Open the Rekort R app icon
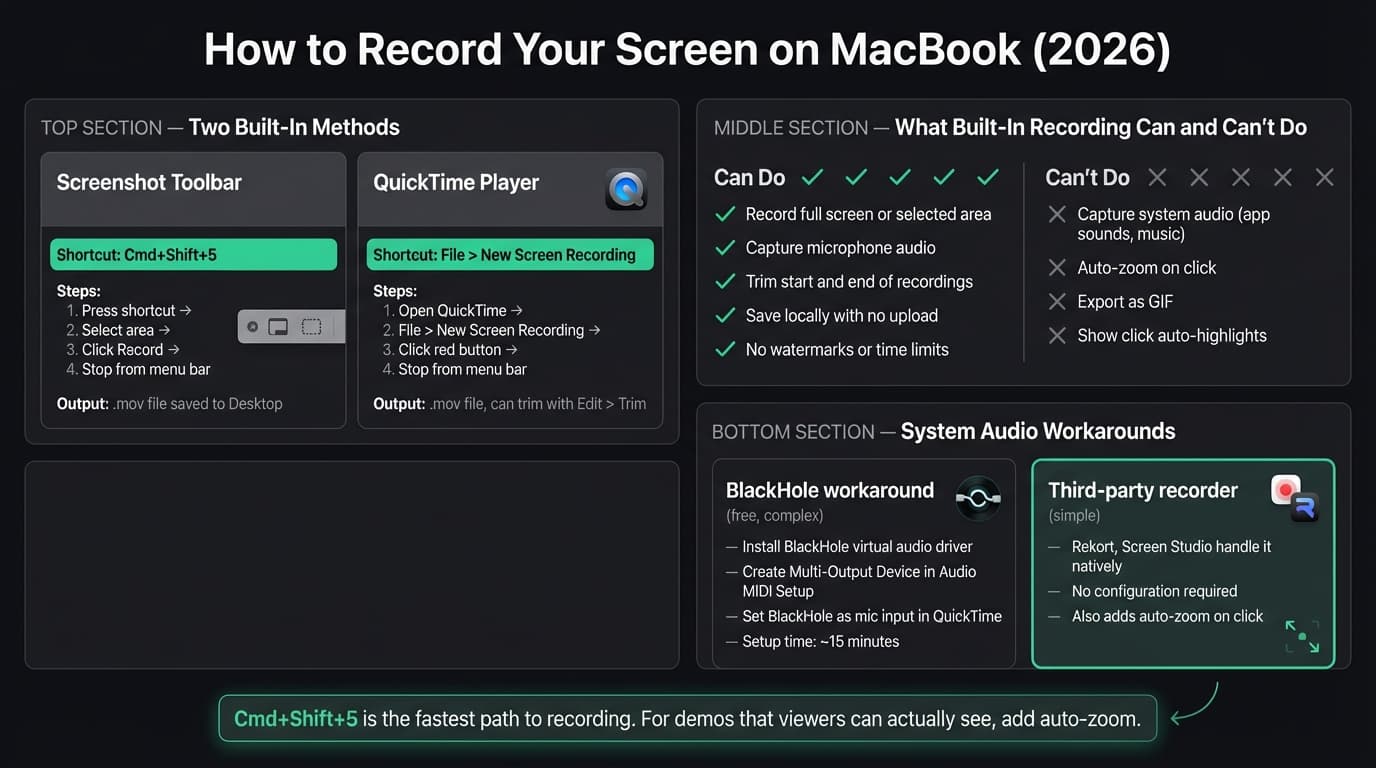This screenshot has height=768, width=1376. (1306, 505)
